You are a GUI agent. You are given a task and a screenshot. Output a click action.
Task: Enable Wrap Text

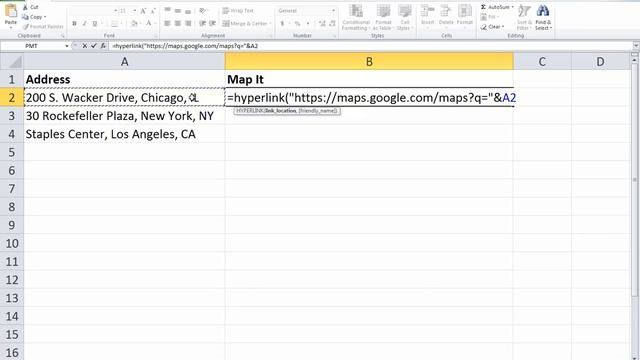[x=238, y=11]
